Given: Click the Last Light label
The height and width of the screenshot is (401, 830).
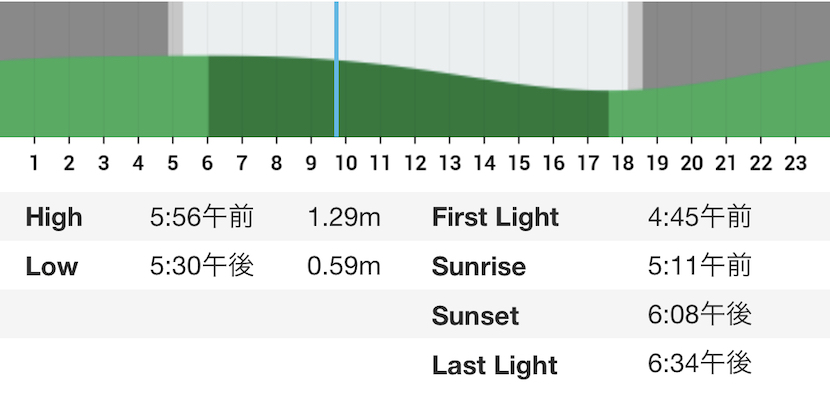Looking at the screenshot, I should tap(495, 365).
